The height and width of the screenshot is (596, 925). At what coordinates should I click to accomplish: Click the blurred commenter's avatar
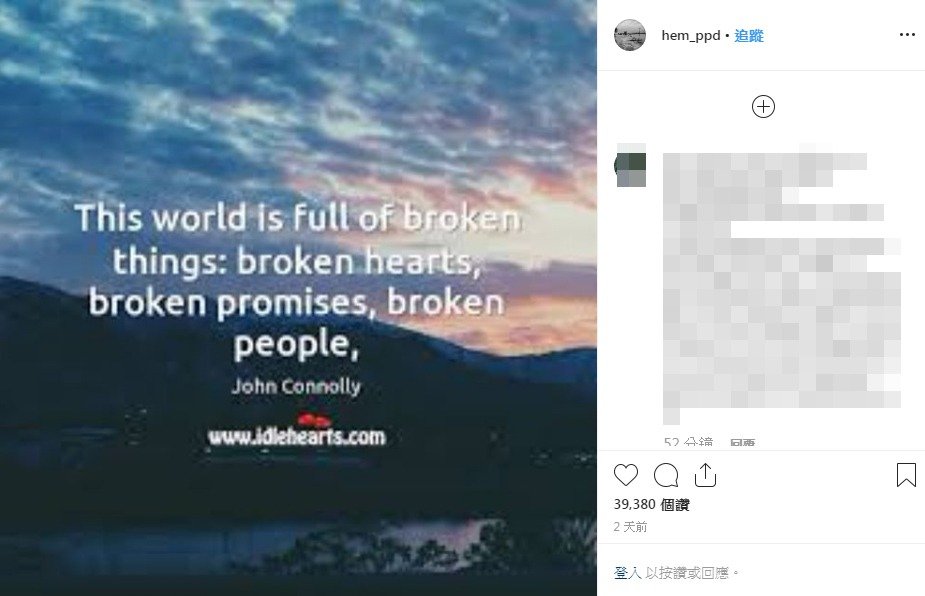coord(631,167)
